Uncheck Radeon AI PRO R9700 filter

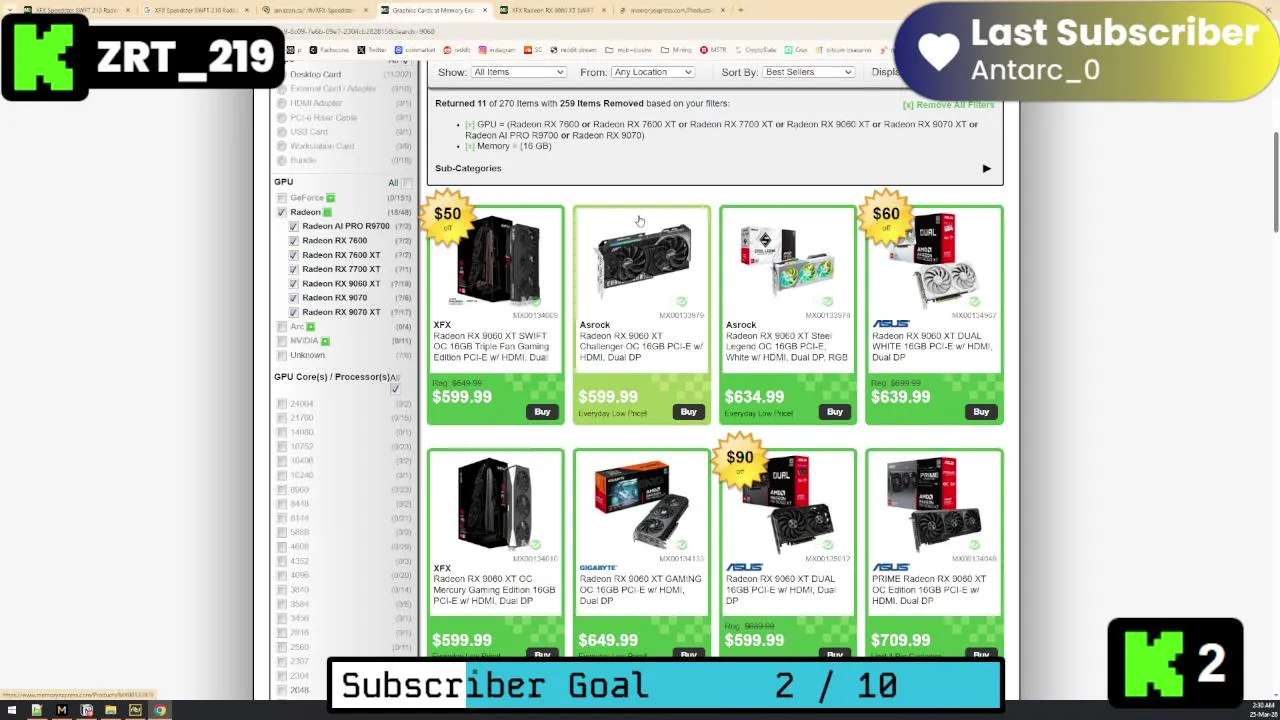point(294,227)
